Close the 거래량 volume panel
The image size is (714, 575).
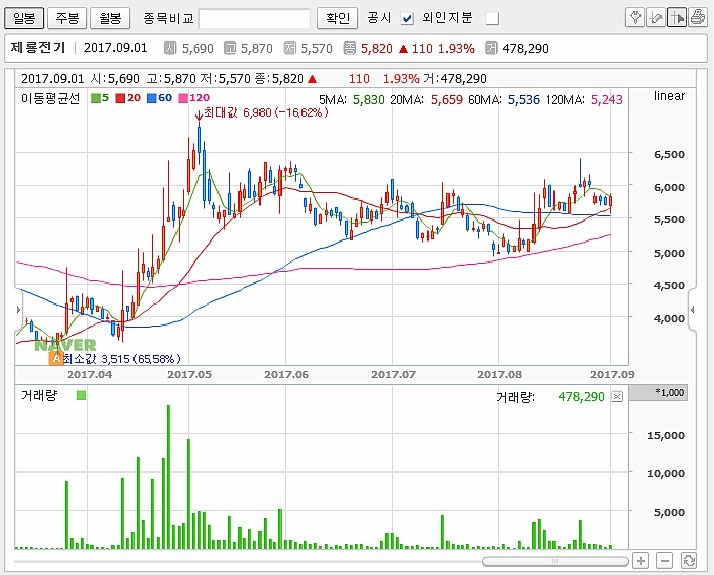click(x=617, y=397)
